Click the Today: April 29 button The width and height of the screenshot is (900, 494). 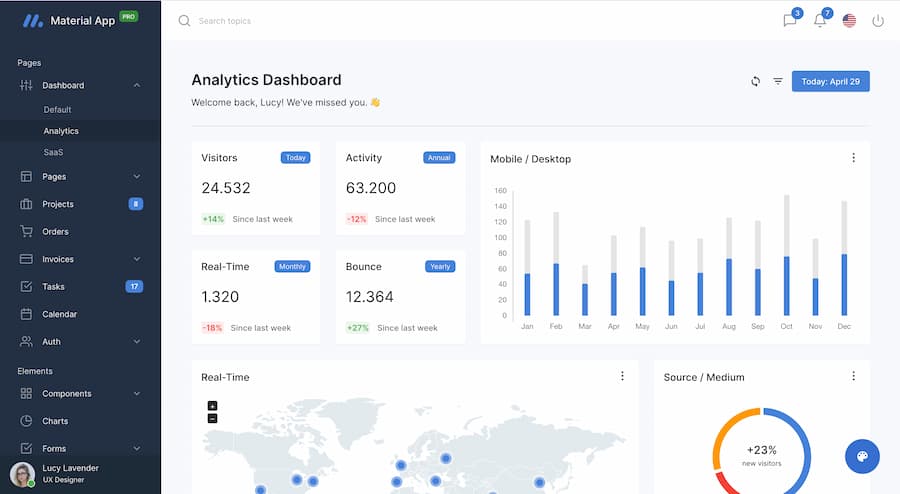point(830,81)
